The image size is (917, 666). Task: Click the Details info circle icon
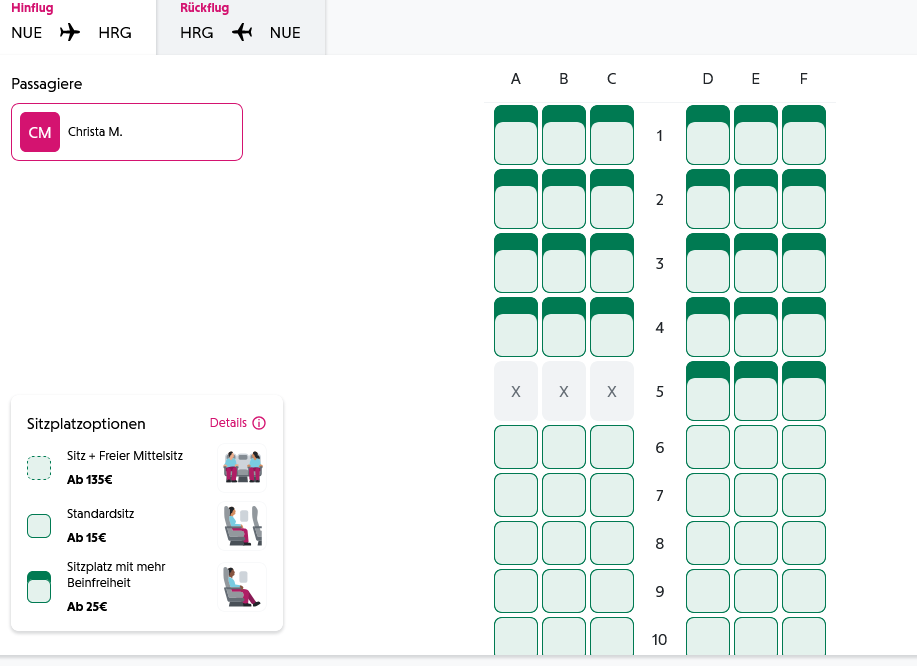(259, 423)
